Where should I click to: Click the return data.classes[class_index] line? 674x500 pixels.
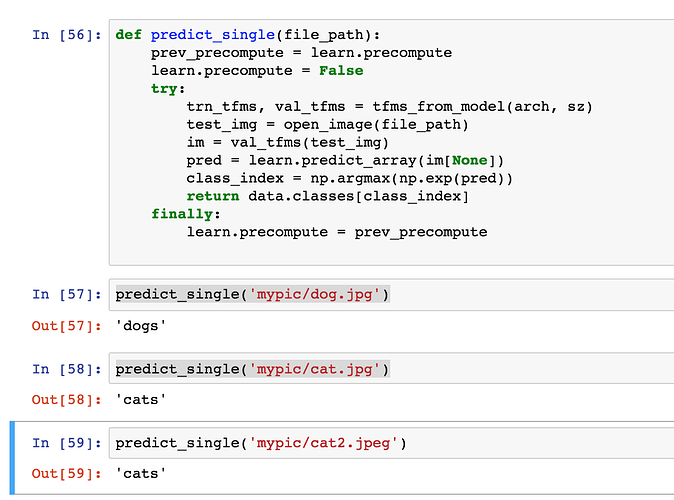pos(327,196)
